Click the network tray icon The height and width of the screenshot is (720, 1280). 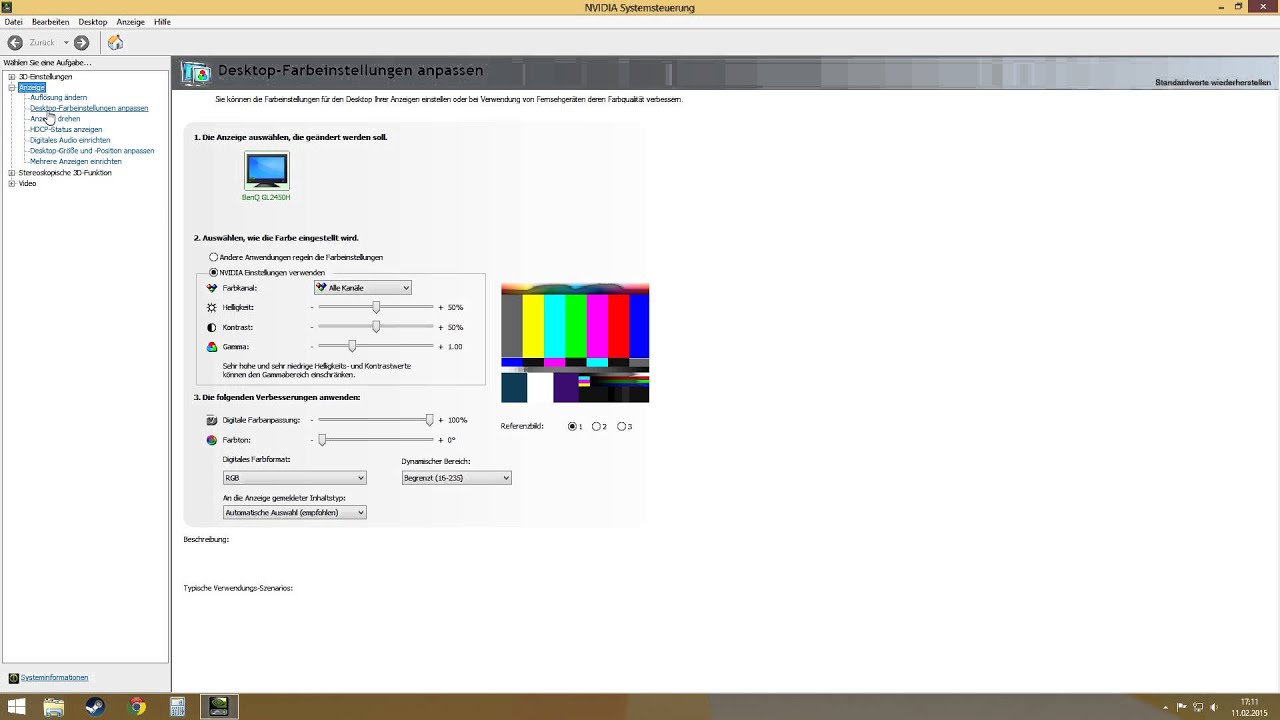(x=1198, y=707)
